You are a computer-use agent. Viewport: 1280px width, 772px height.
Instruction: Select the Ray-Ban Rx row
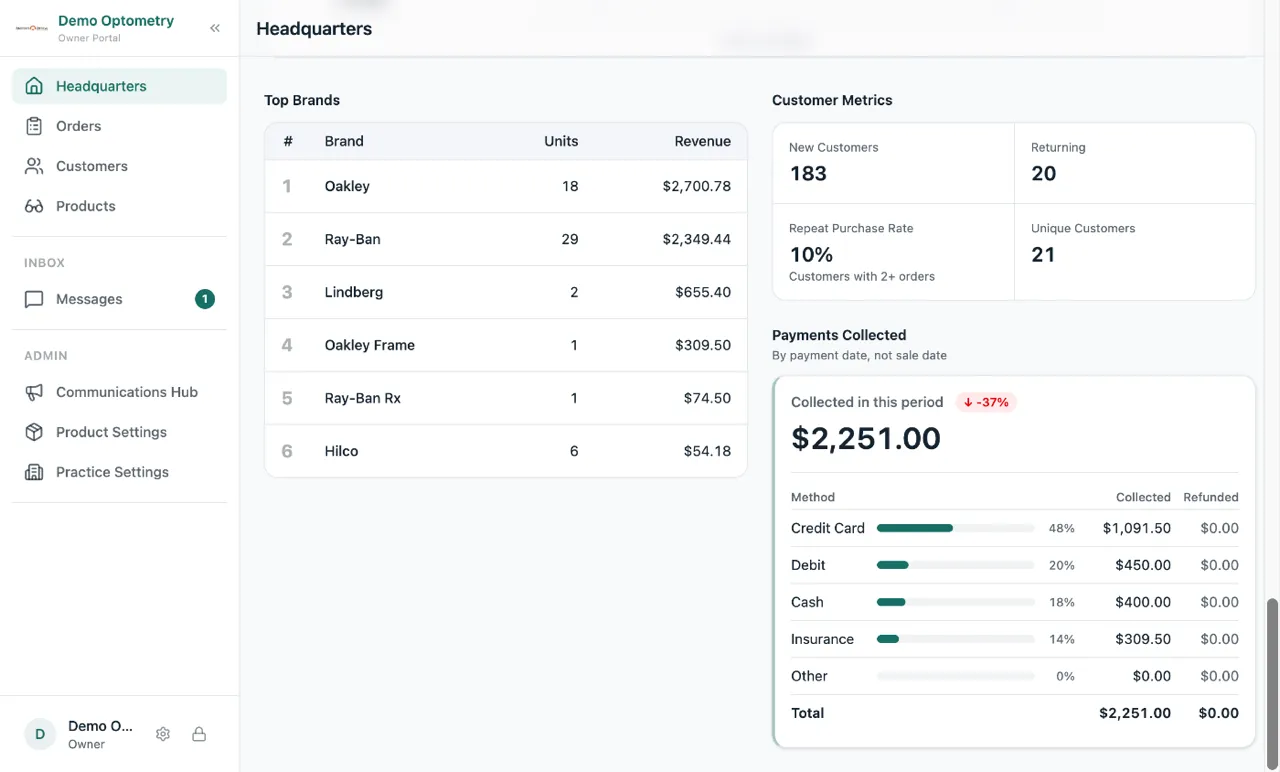coord(506,398)
